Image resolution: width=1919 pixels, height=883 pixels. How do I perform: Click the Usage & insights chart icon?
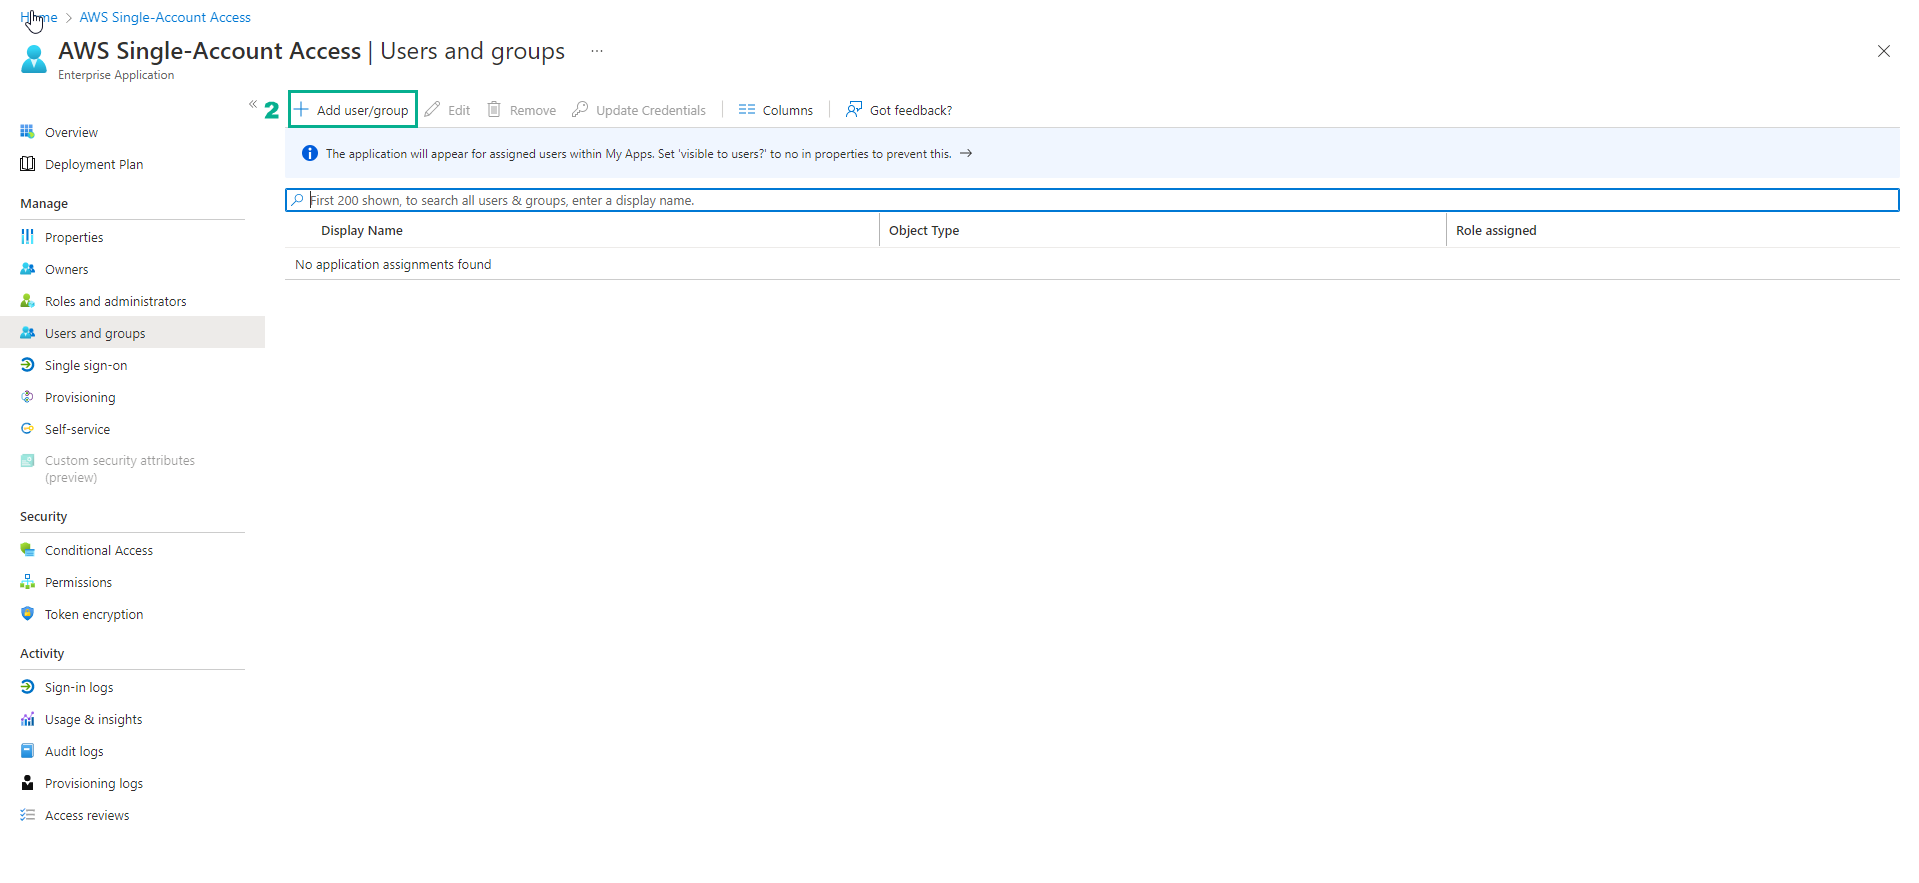[27, 719]
